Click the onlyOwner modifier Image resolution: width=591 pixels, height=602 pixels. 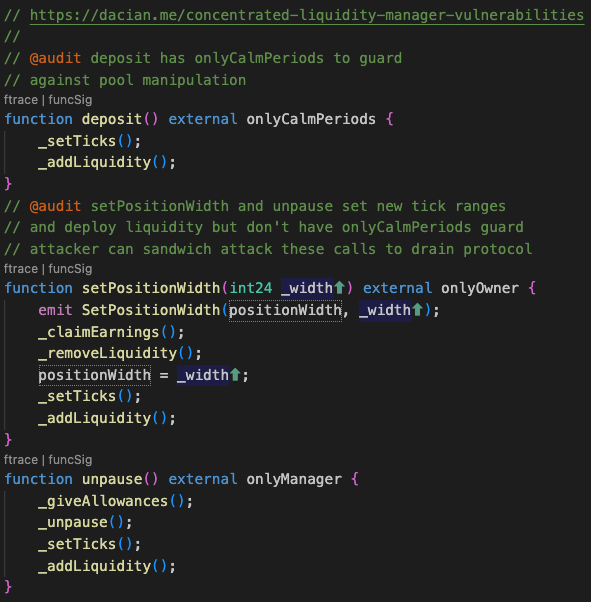click(x=480, y=288)
